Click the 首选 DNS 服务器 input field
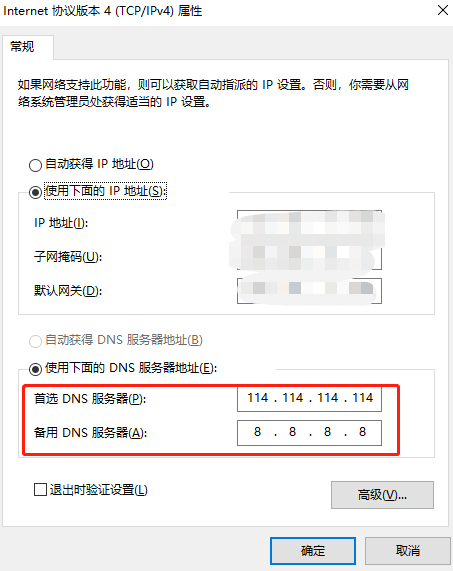This screenshot has width=453, height=571. [309, 399]
